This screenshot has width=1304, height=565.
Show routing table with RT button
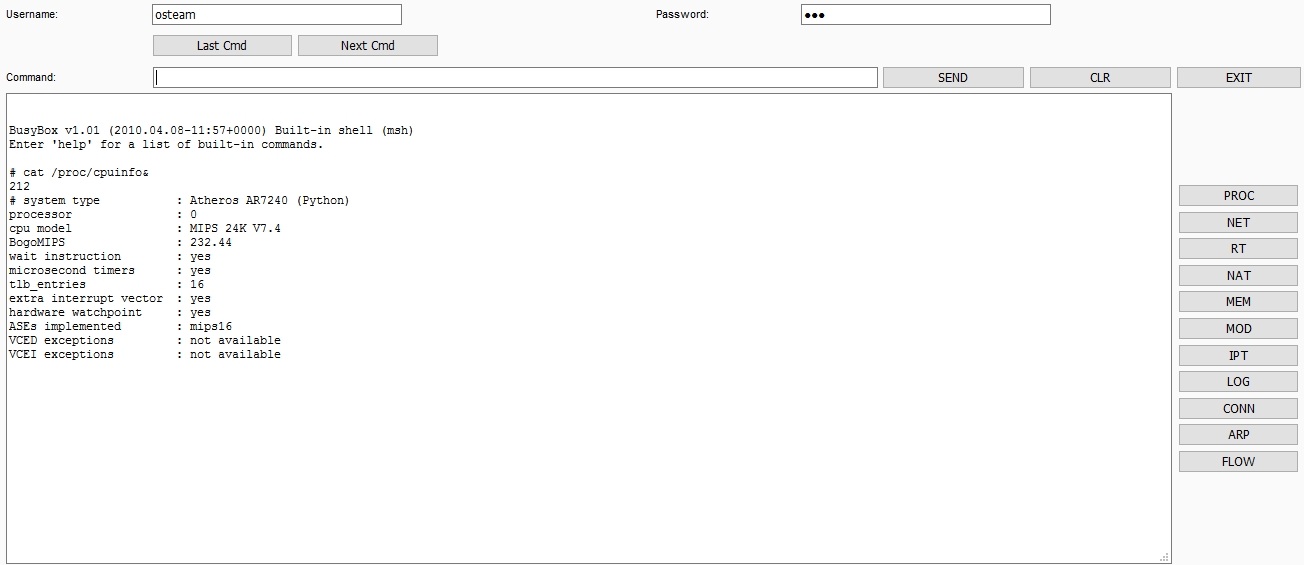click(1238, 249)
